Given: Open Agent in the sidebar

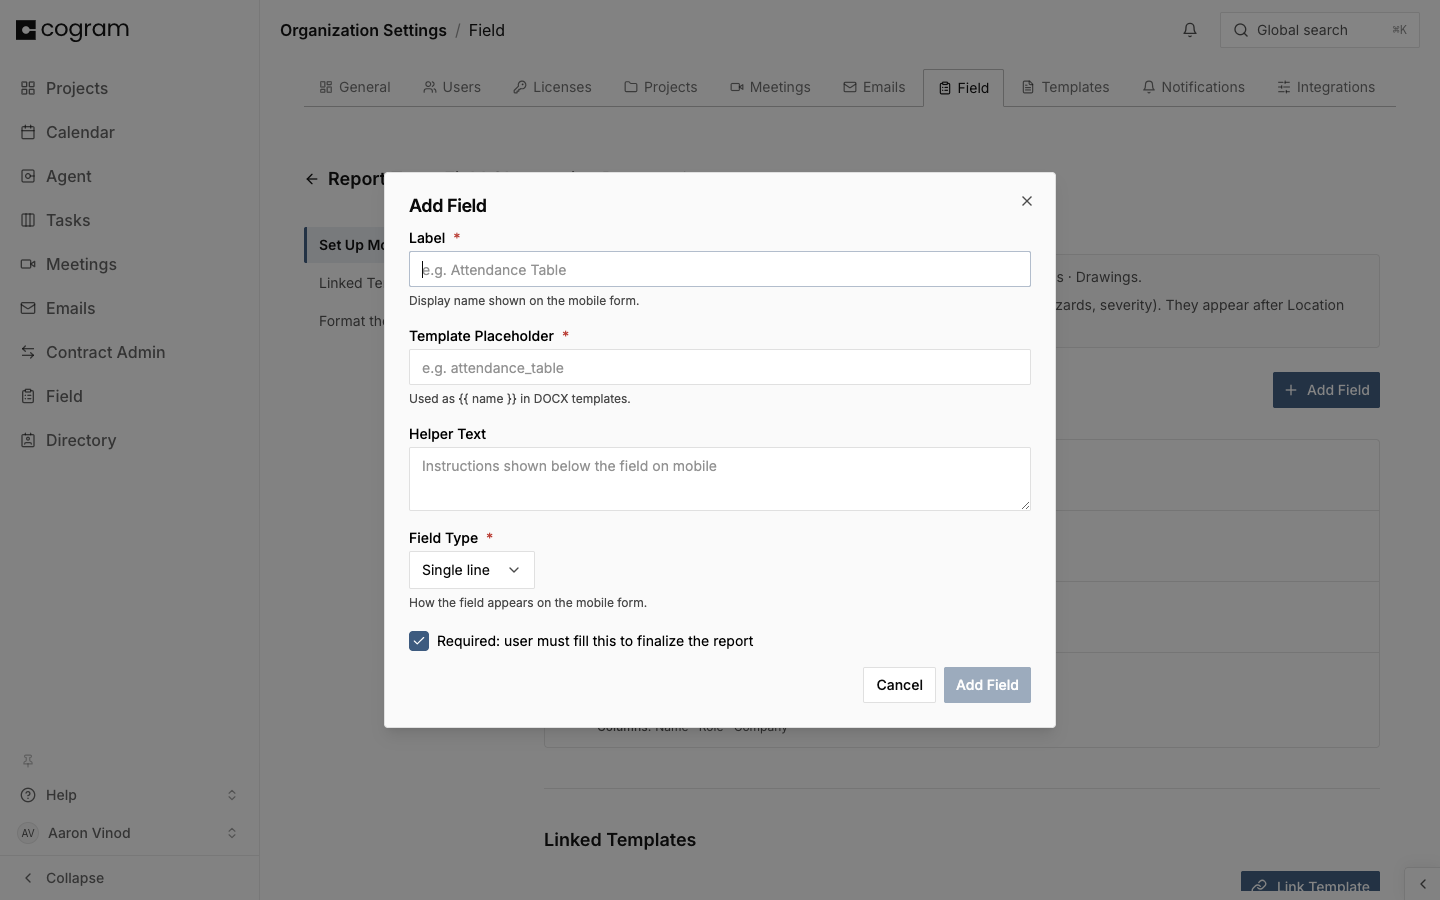Looking at the screenshot, I should click(56, 176).
